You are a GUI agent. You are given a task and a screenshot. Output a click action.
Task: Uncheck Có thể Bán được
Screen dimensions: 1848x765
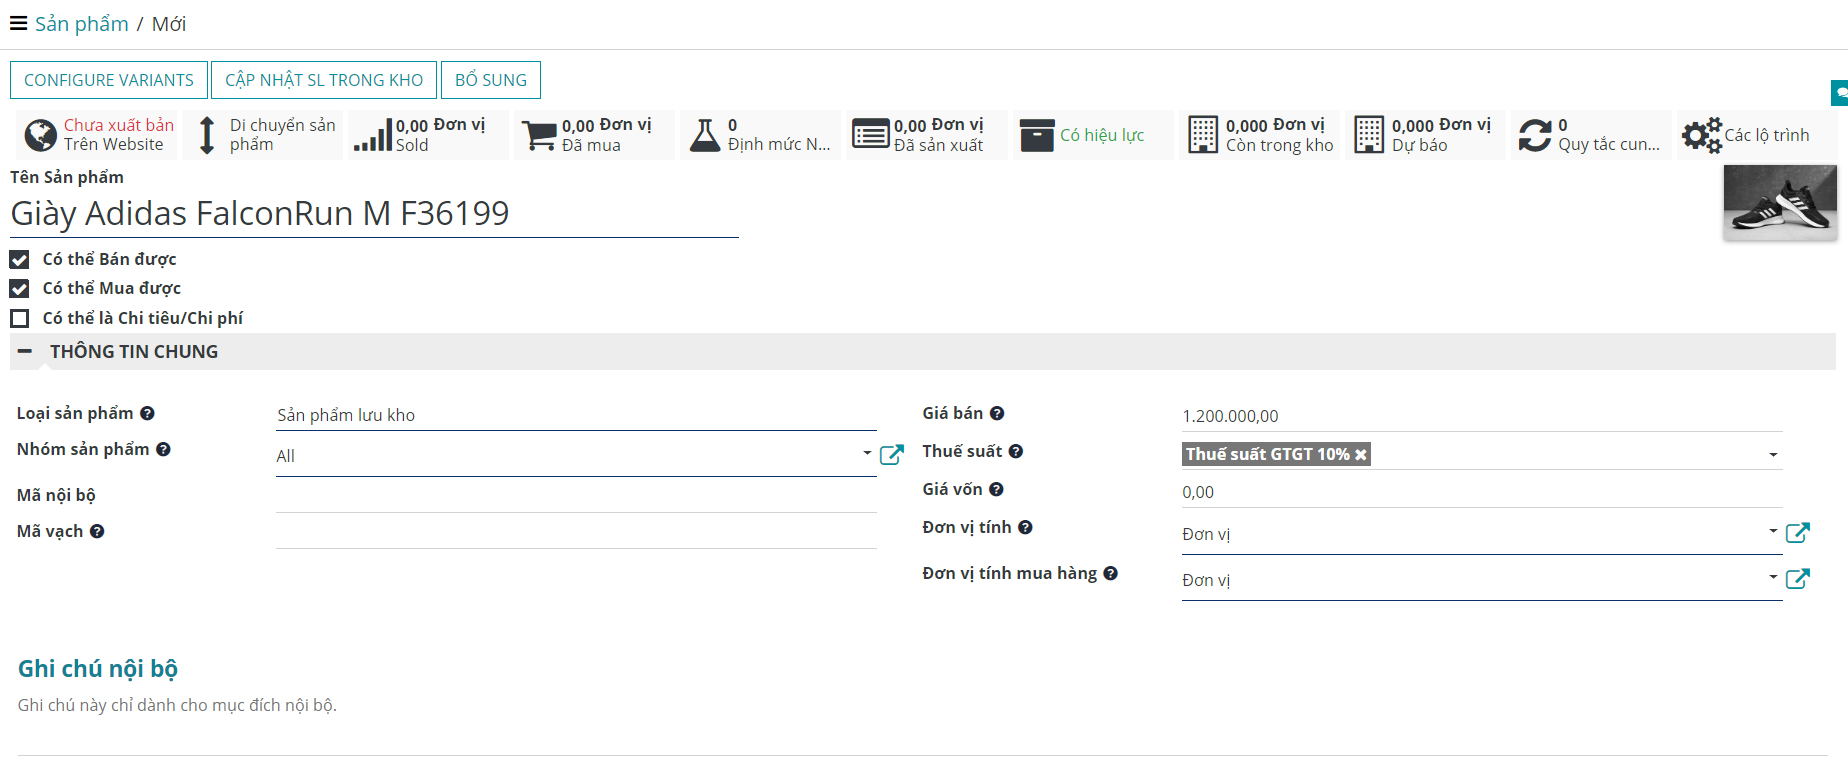click(x=19, y=259)
